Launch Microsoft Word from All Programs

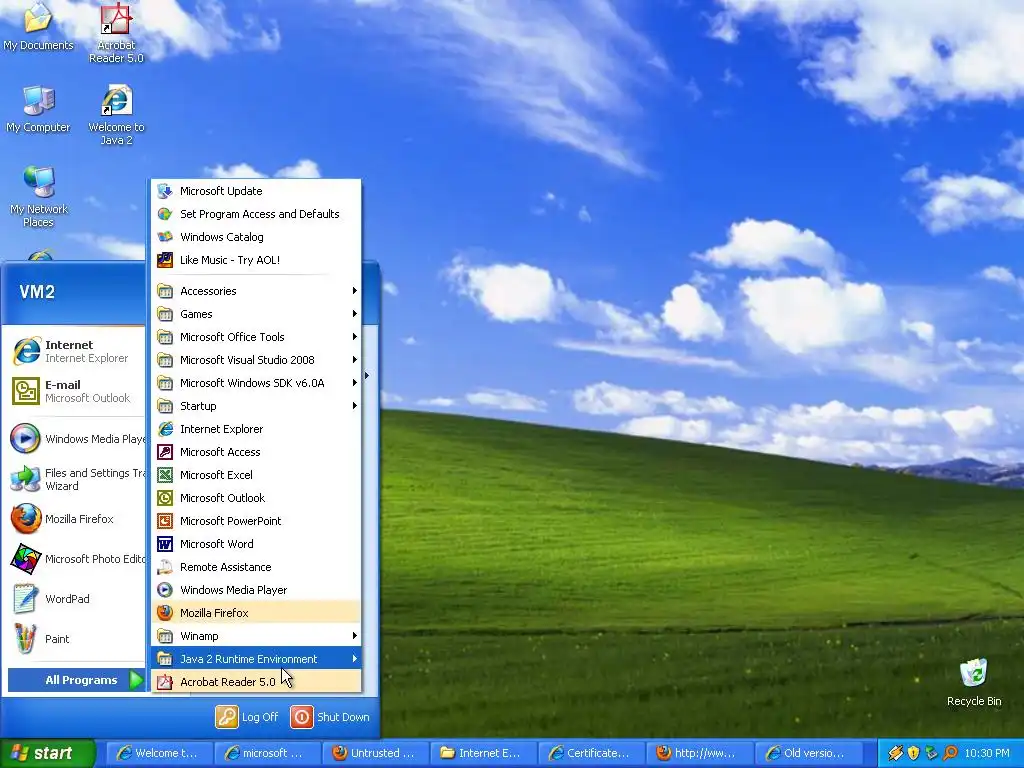[256, 544]
